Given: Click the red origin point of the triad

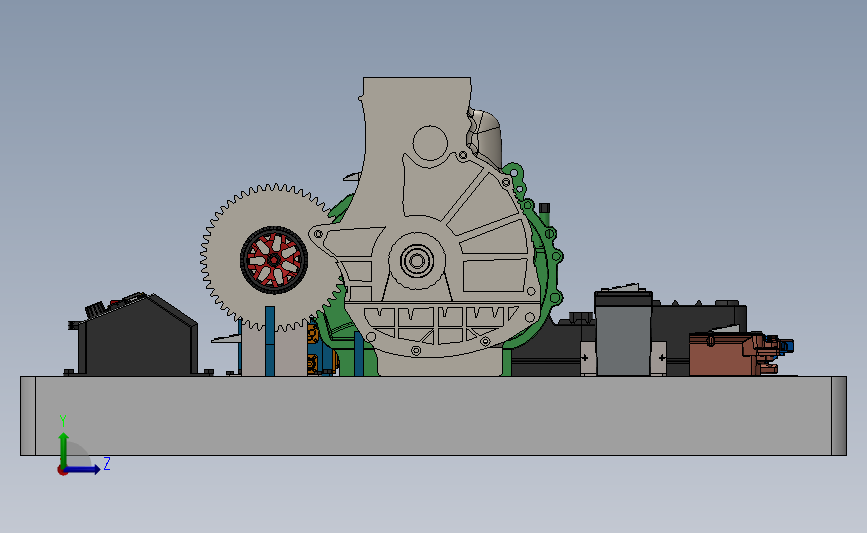Looking at the screenshot, I should 62,471.
